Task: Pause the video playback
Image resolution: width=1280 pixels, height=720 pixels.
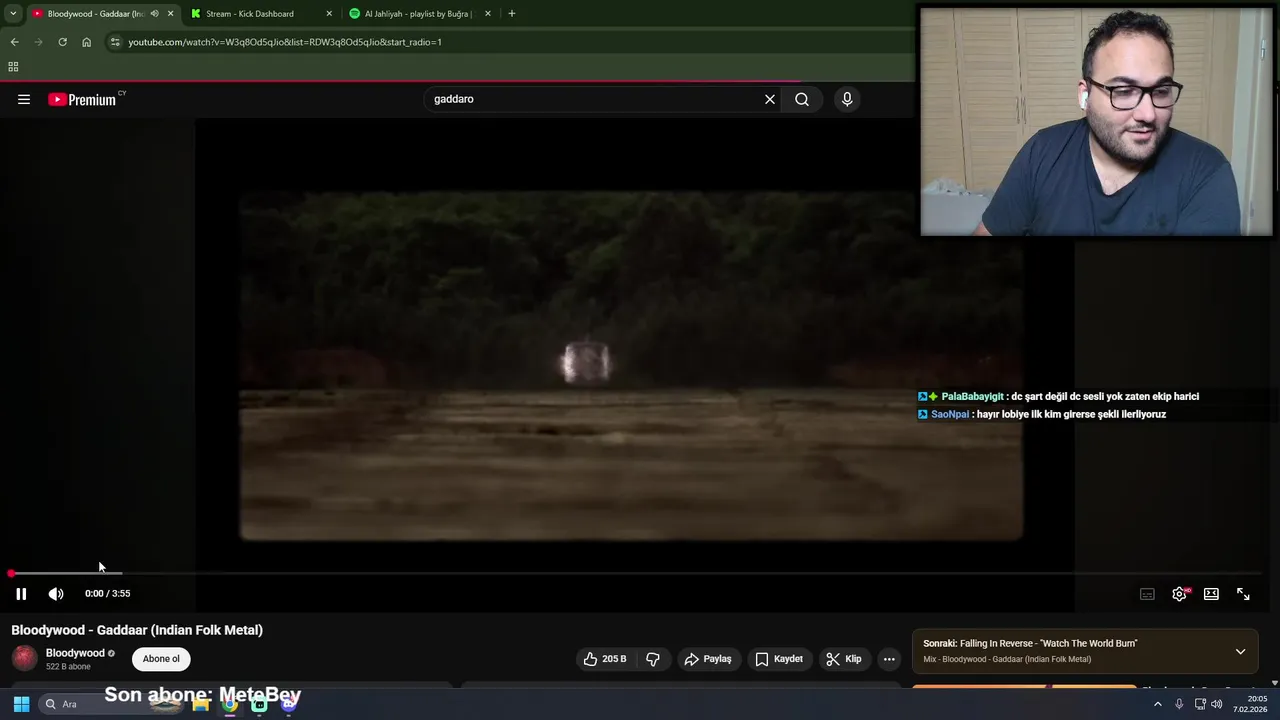Action: coord(21,594)
